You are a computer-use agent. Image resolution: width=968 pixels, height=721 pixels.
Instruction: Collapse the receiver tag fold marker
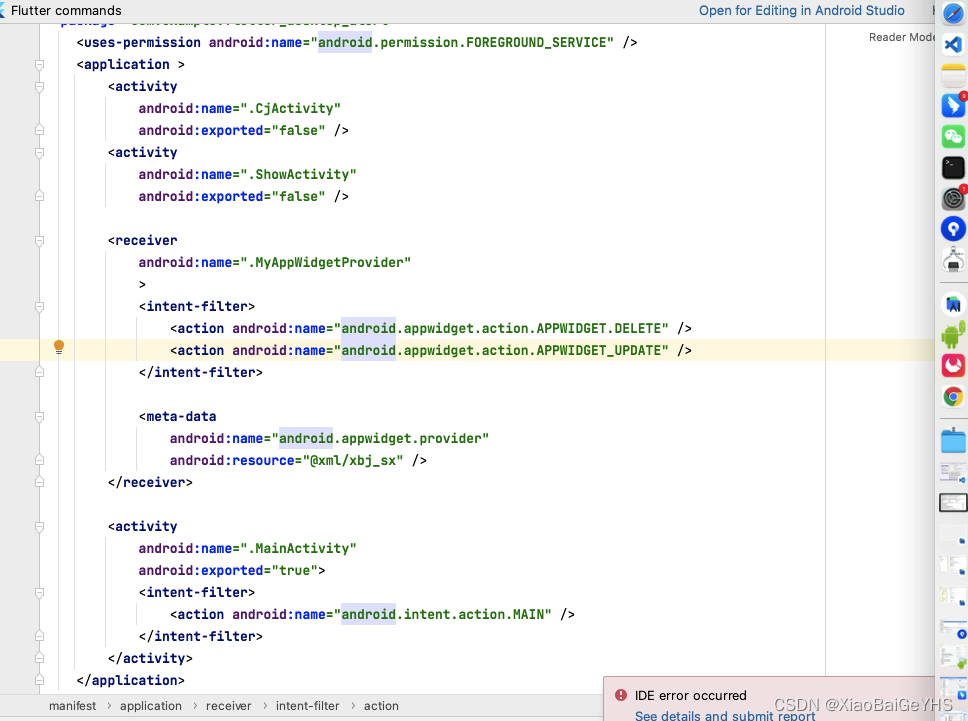[40, 241]
